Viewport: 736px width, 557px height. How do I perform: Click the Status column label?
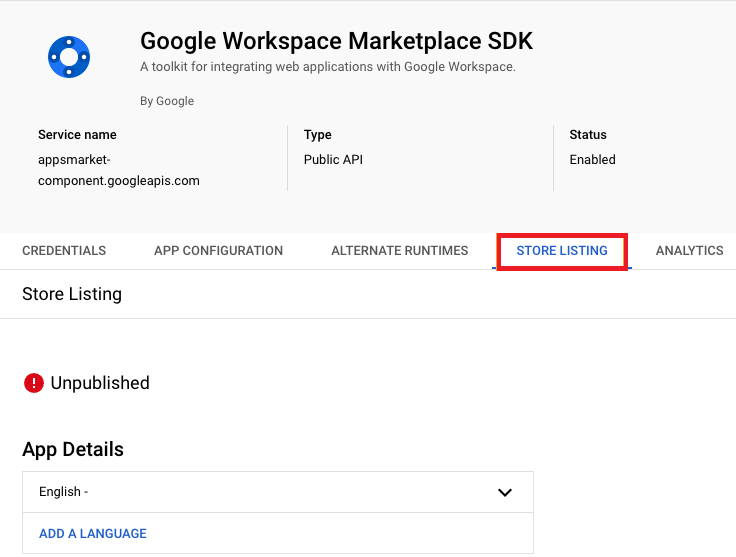(588, 135)
